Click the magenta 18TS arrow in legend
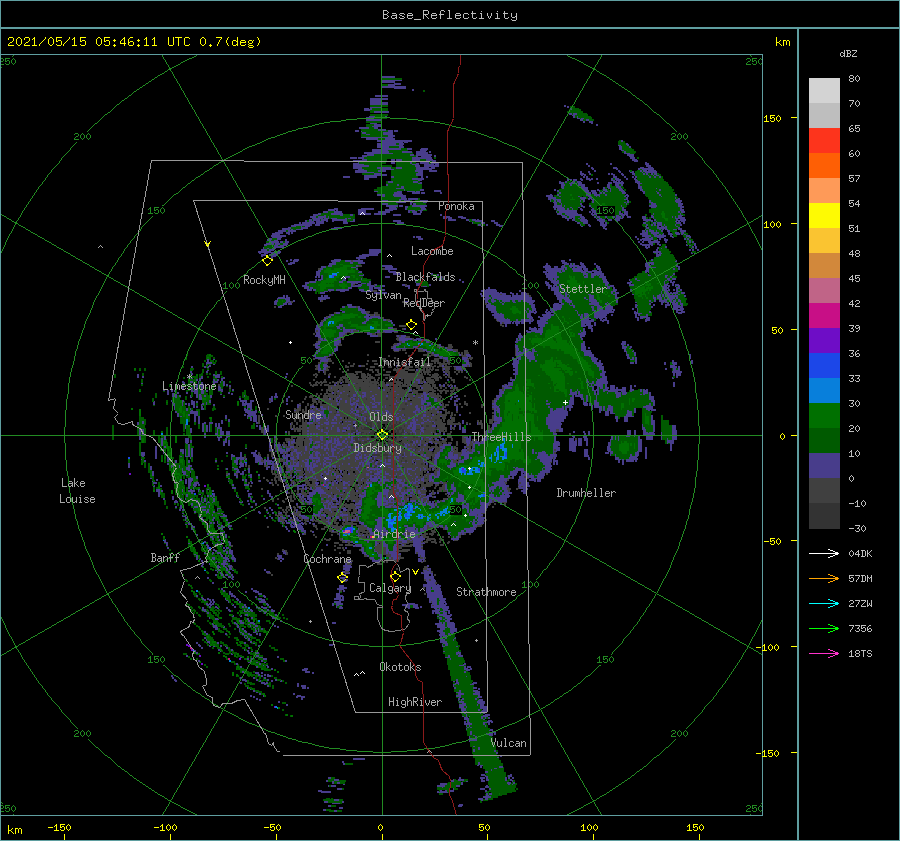The height and width of the screenshot is (841, 900). pyautogui.click(x=824, y=653)
